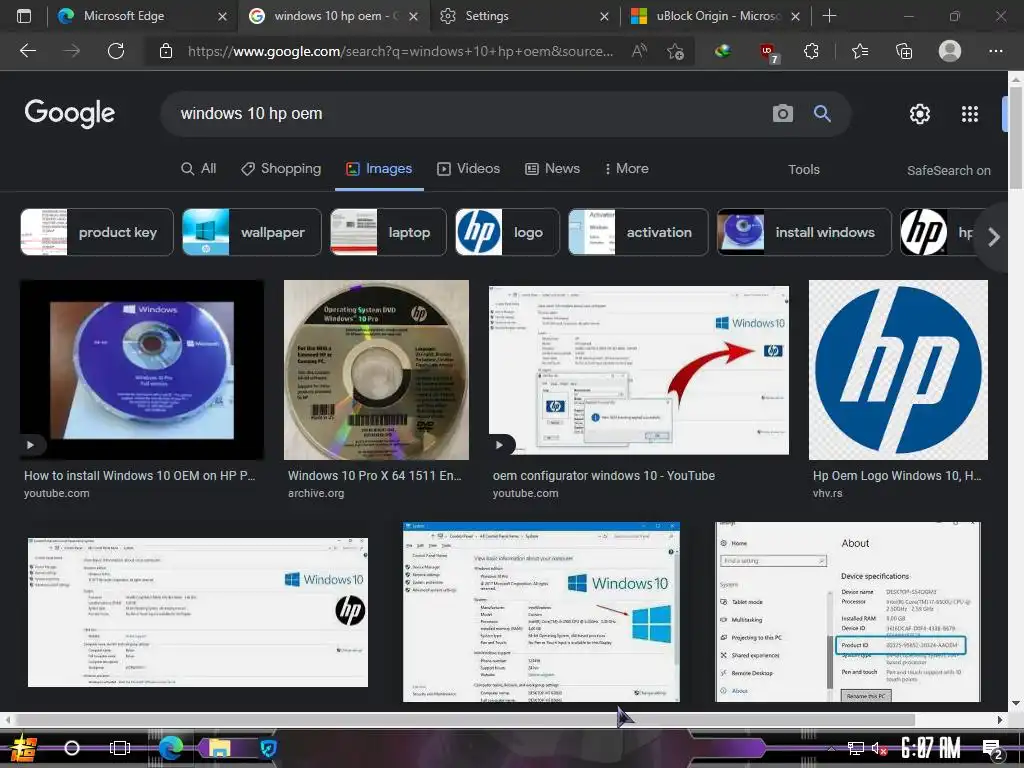Select the Shopping results tab
This screenshot has height=768, width=1024.
click(x=281, y=168)
